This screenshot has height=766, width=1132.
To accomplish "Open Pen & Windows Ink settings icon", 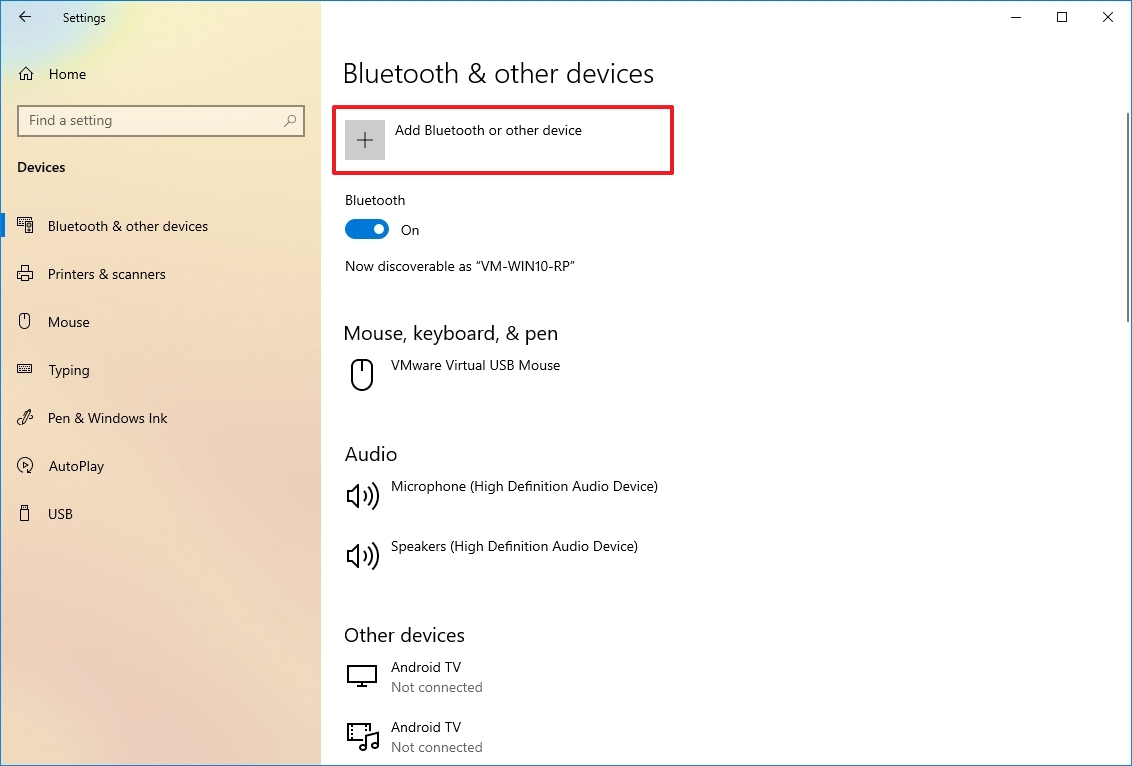I will tap(25, 418).
